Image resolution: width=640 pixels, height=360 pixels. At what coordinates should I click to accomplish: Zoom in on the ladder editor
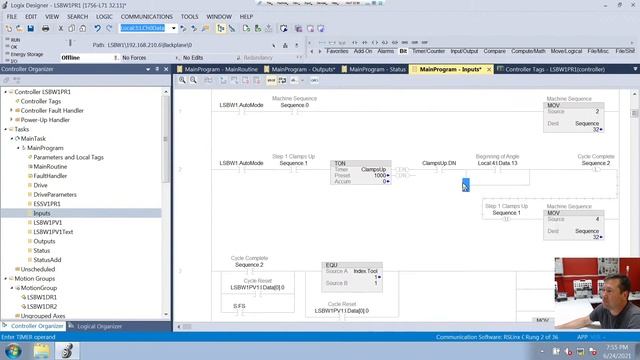[182, 80]
